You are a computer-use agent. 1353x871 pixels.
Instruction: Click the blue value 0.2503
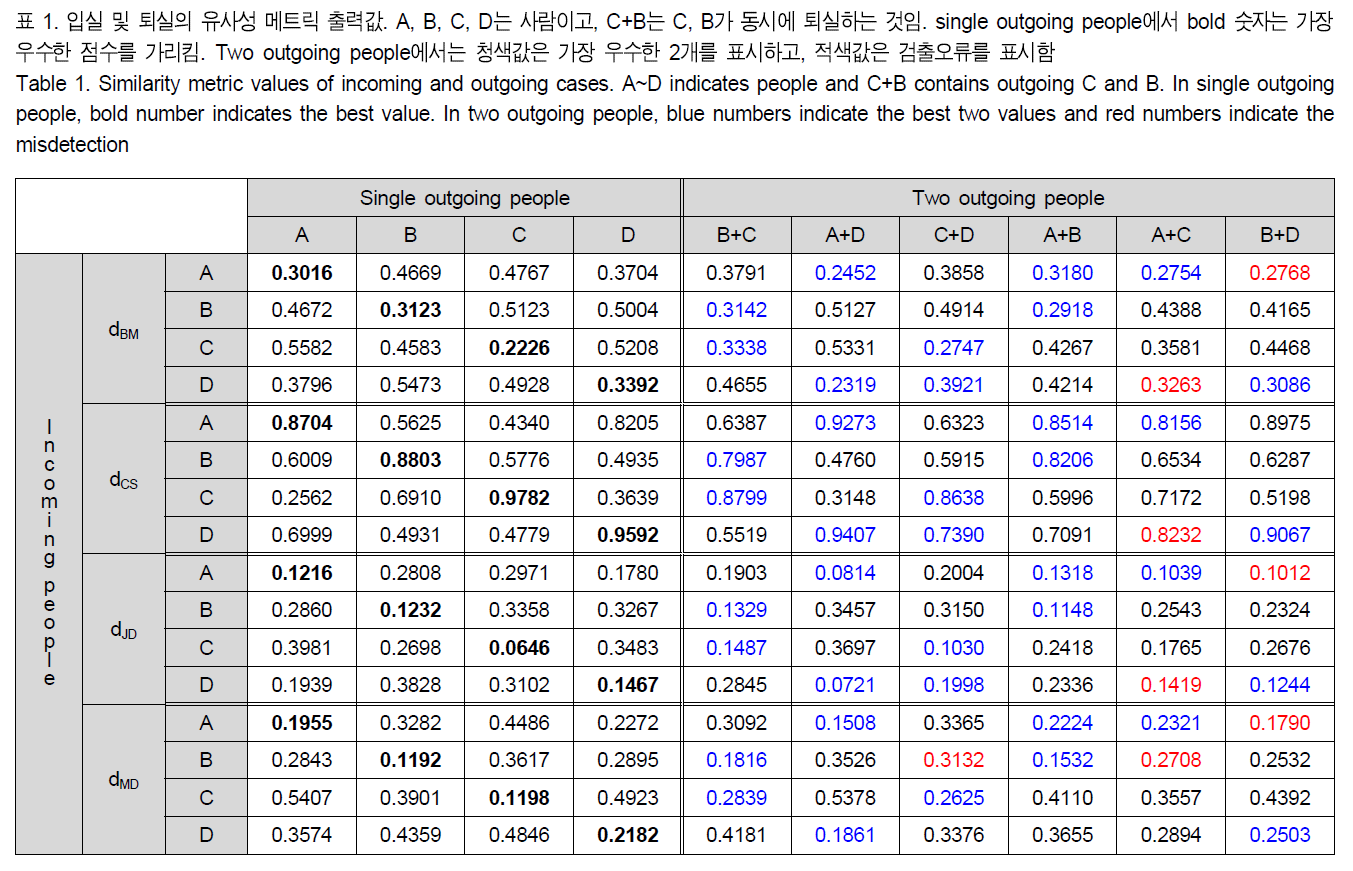pos(1280,835)
